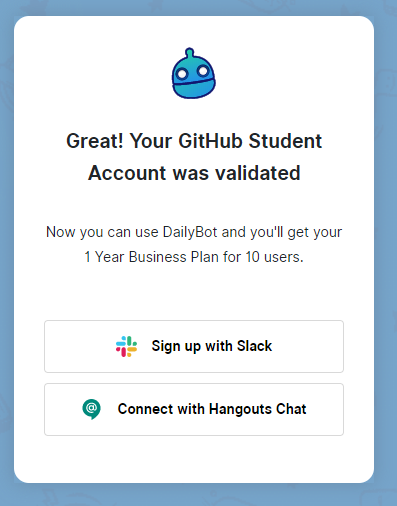The image size is (397, 506).
Task: Click the "Now you can use" description line
Action: (x=102, y=232)
